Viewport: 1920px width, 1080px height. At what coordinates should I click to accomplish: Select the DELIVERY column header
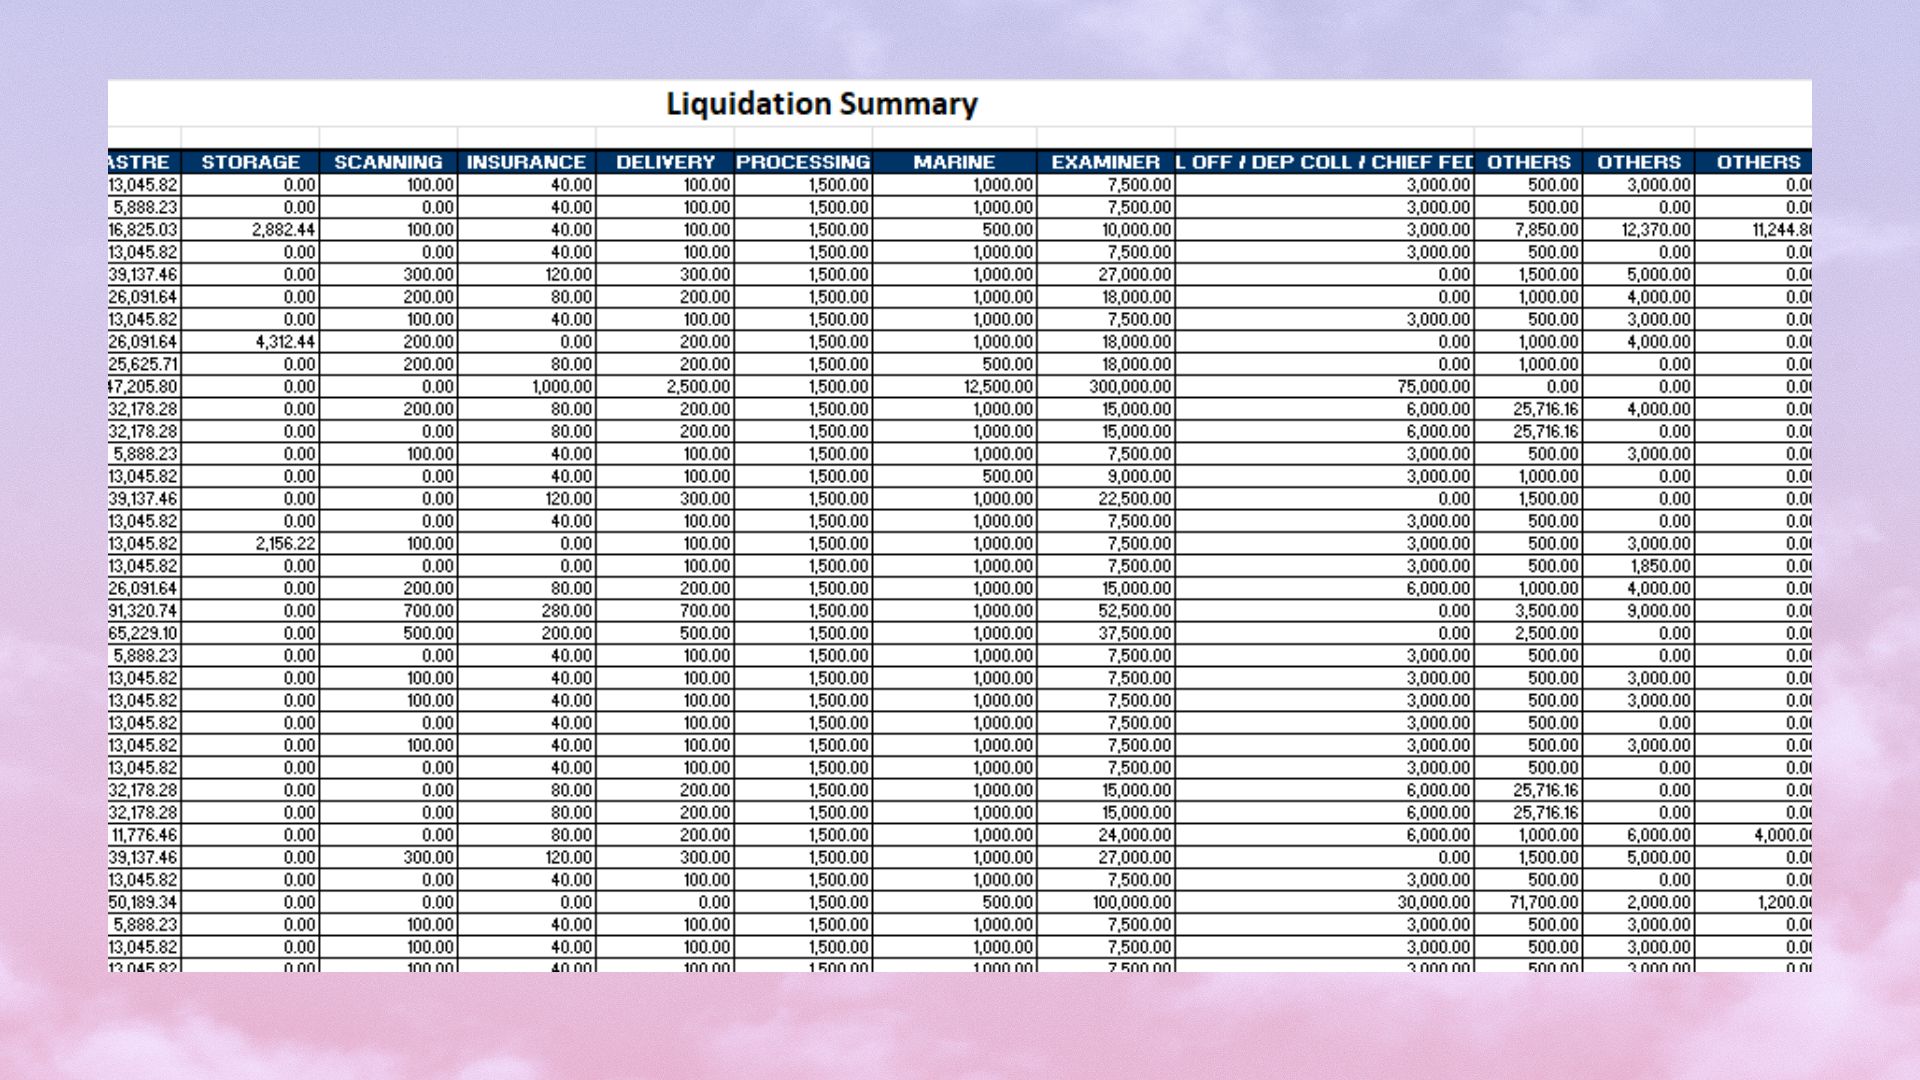coord(665,162)
